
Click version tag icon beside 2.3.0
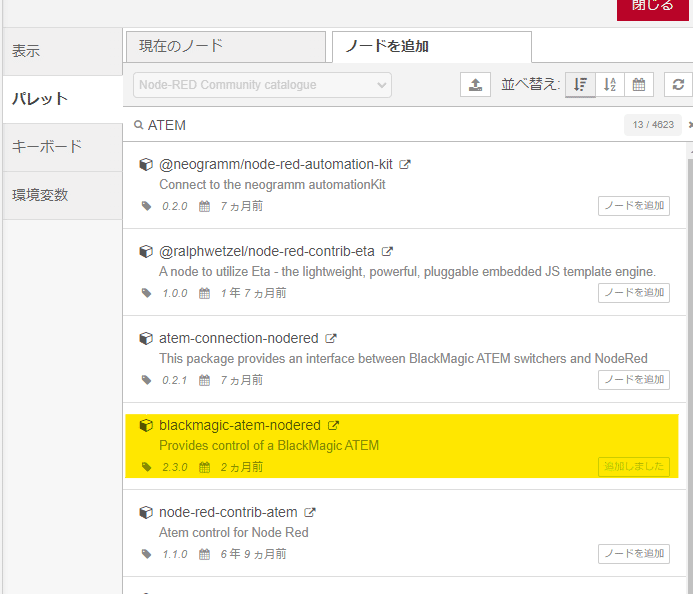coord(146,467)
